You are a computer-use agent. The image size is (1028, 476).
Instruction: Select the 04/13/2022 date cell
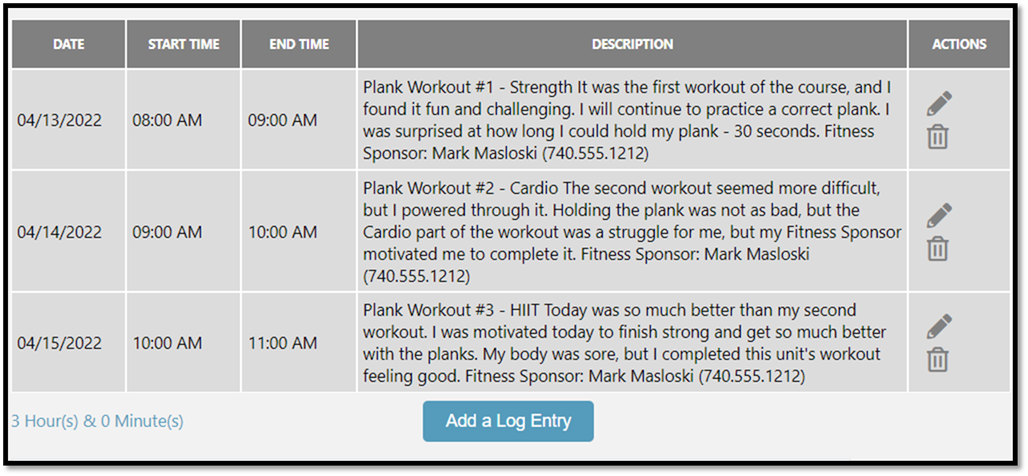[60, 120]
